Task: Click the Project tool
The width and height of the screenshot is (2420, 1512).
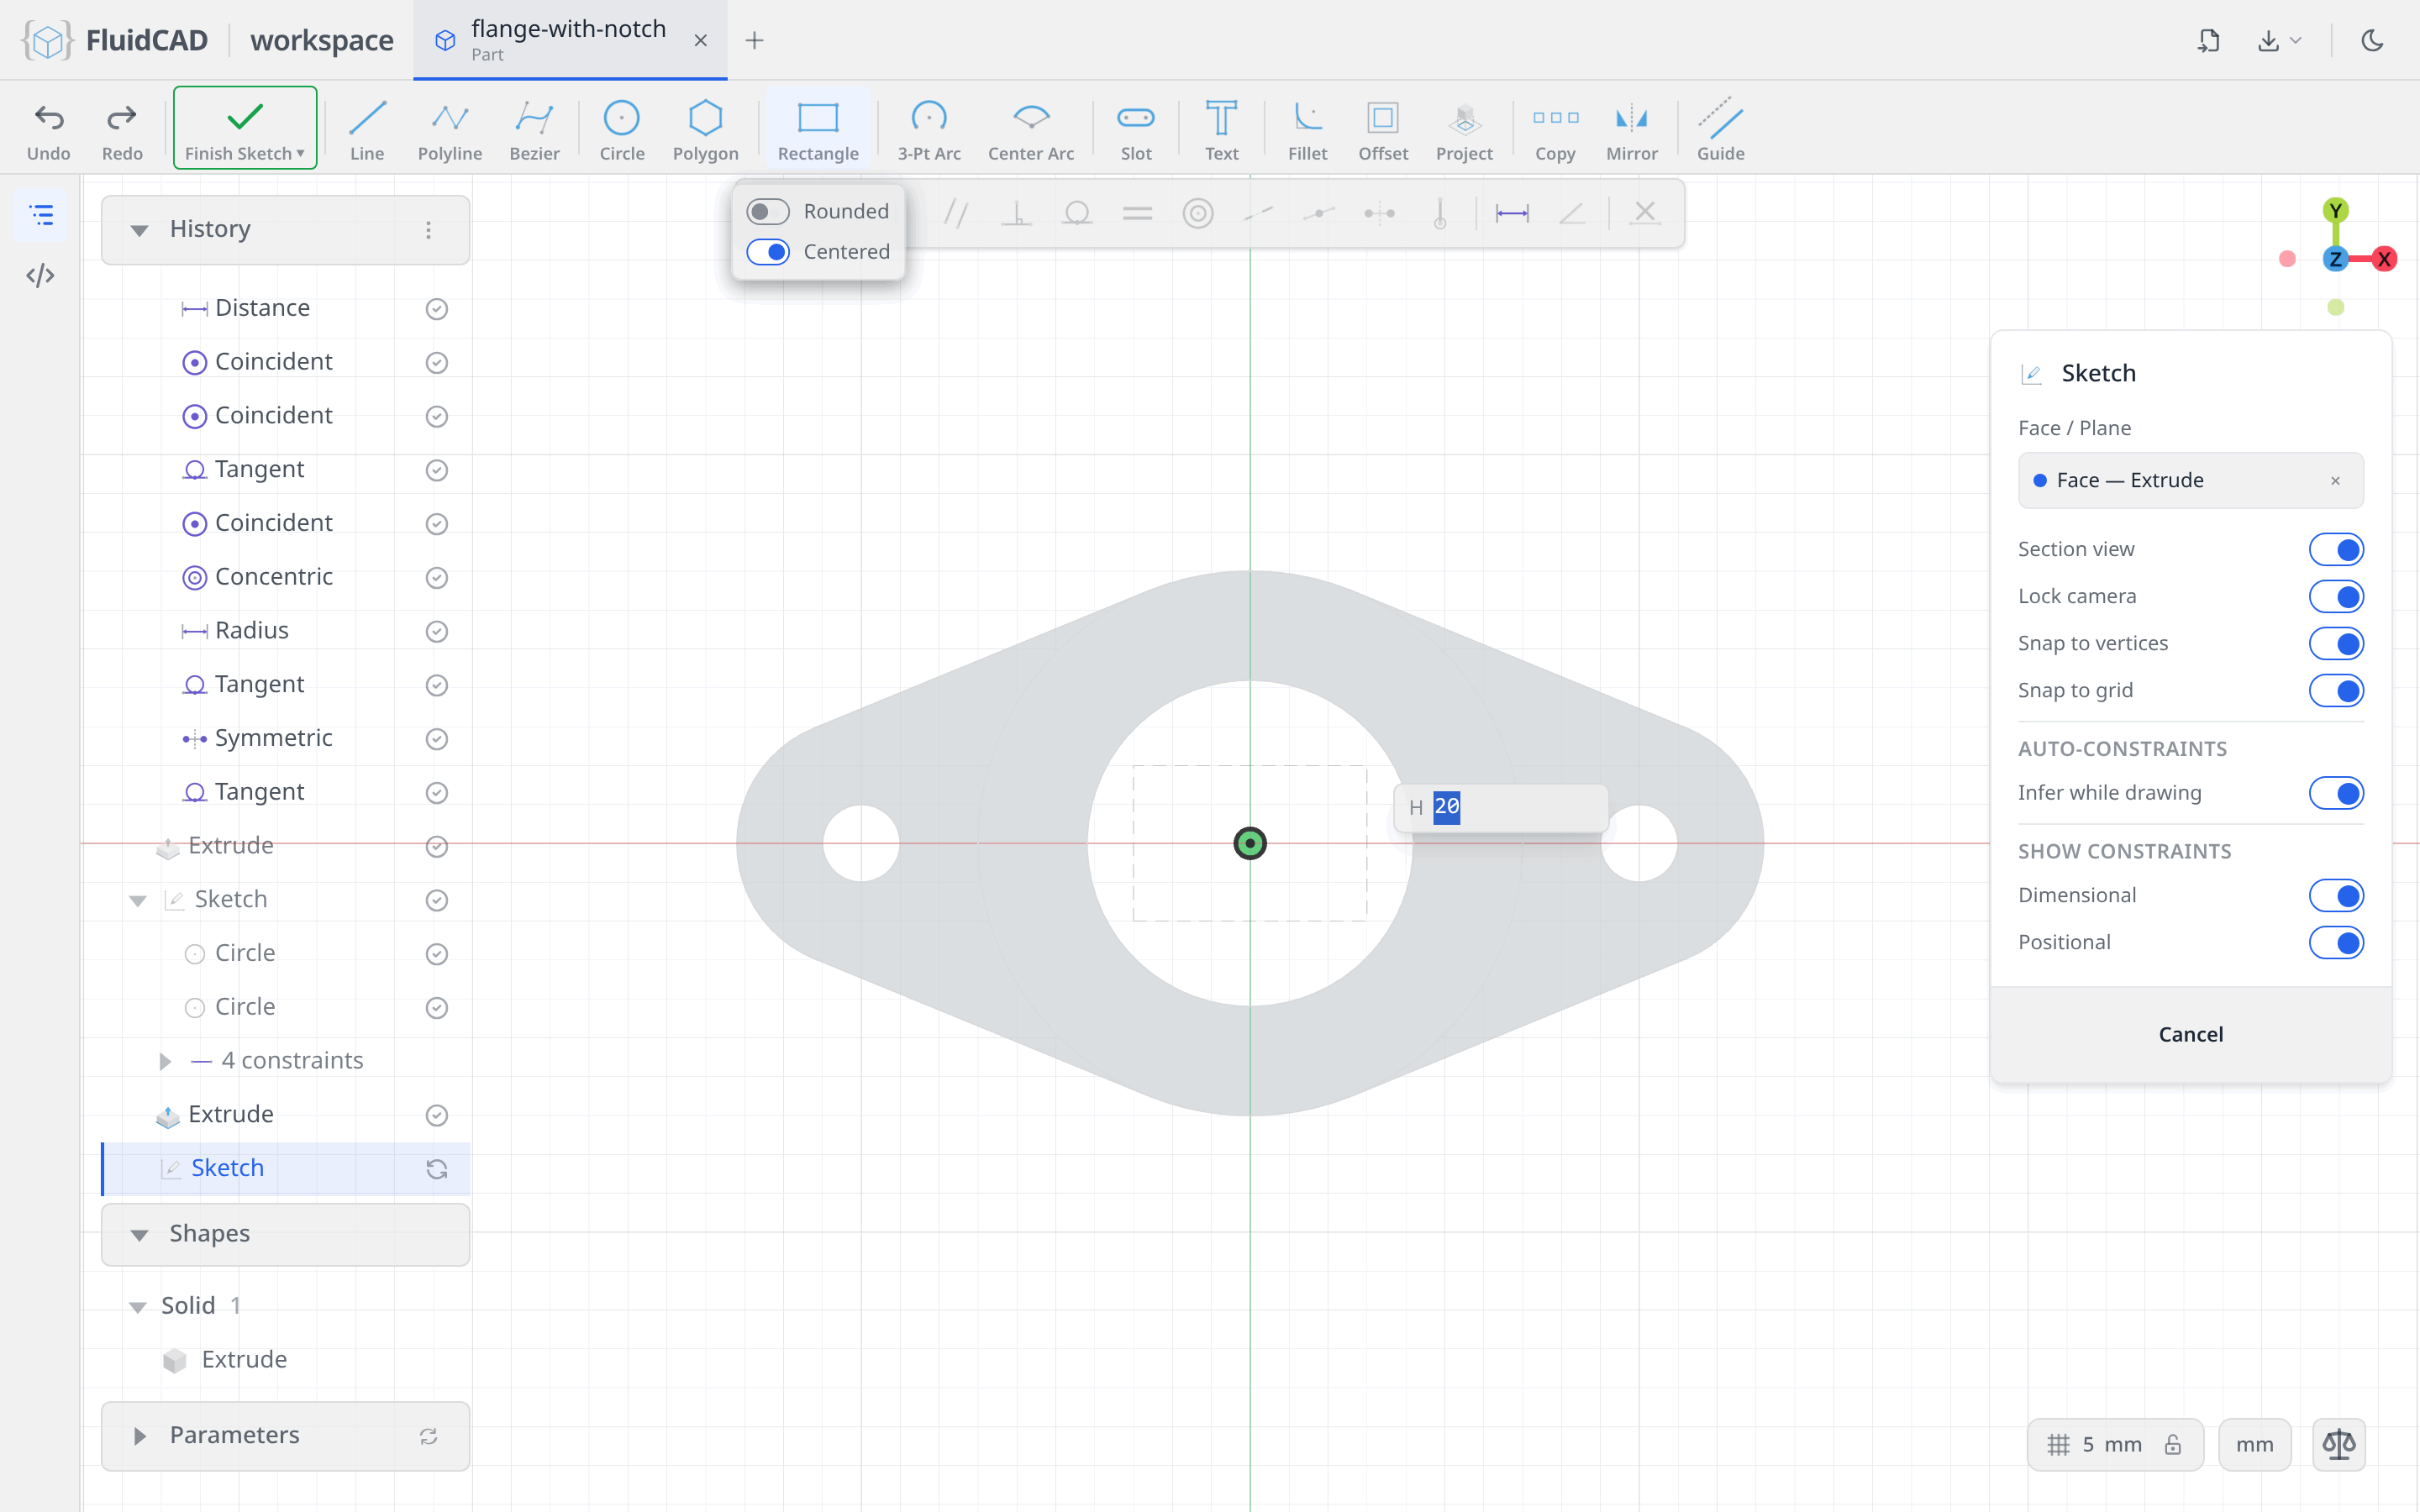Action: coord(1464,130)
